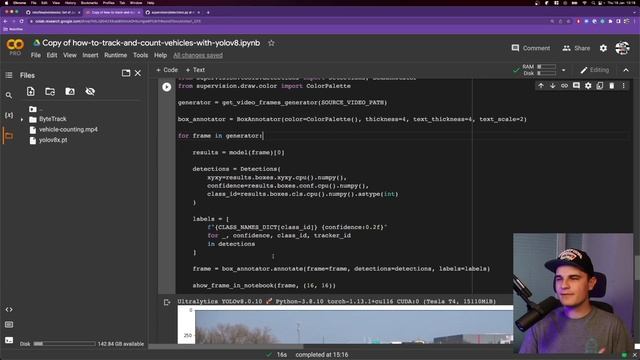Image resolution: width=640 pixels, height=360 pixels.
Task: Open the File menu
Action: [x=36, y=55]
